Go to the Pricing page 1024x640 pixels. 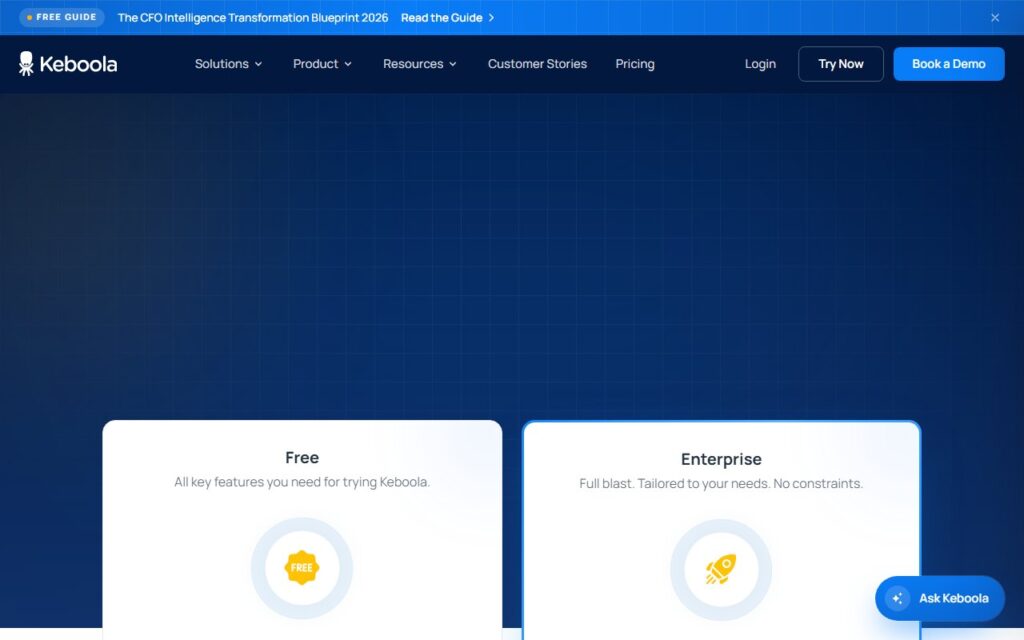(x=635, y=64)
